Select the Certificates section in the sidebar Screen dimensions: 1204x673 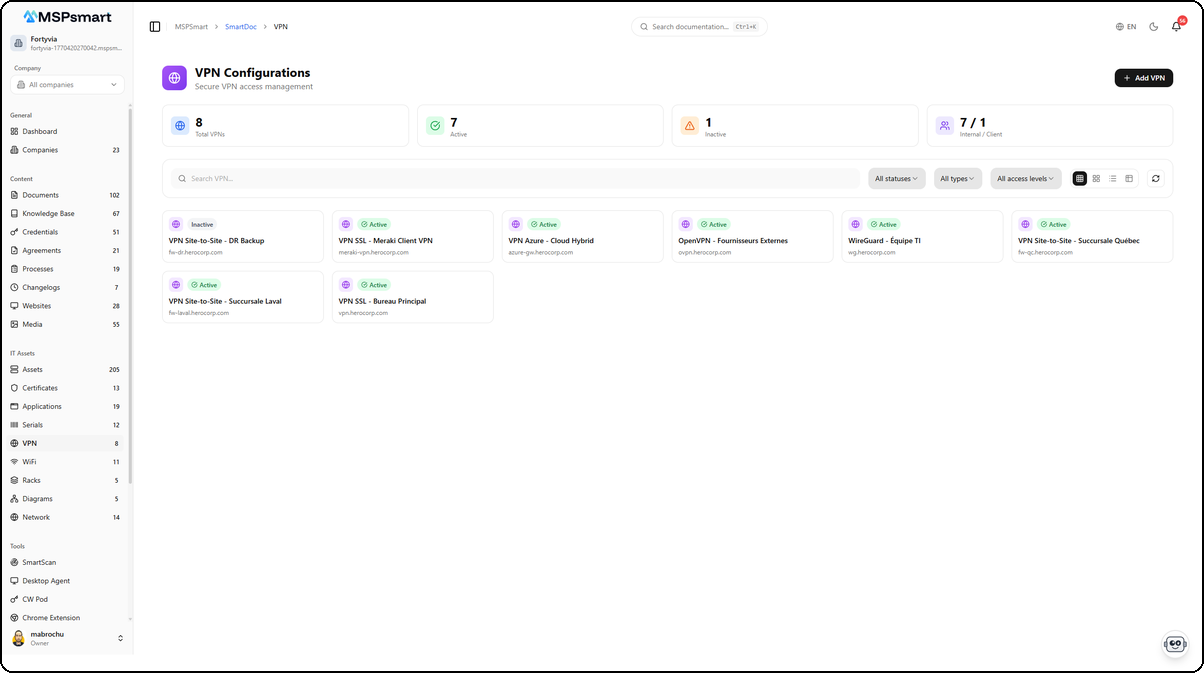point(39,387)
